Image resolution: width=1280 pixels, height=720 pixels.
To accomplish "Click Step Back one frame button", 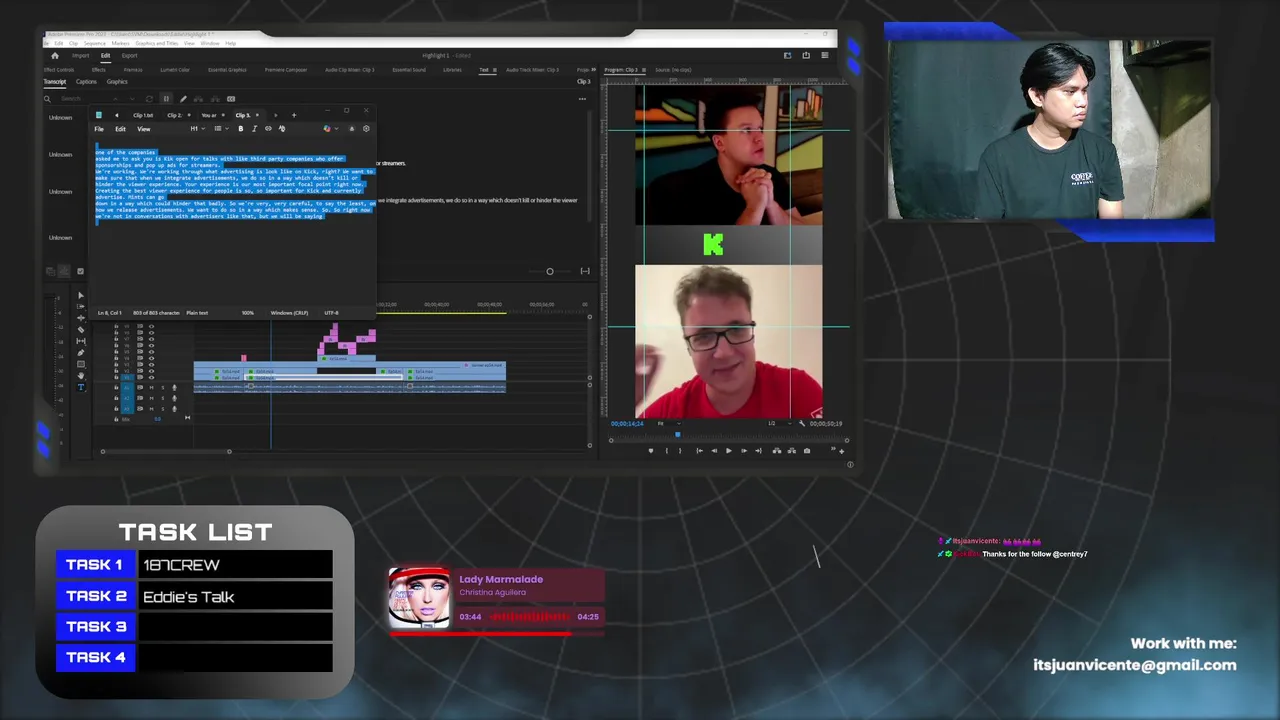I will pyautogui.click(x=714, y=451).
